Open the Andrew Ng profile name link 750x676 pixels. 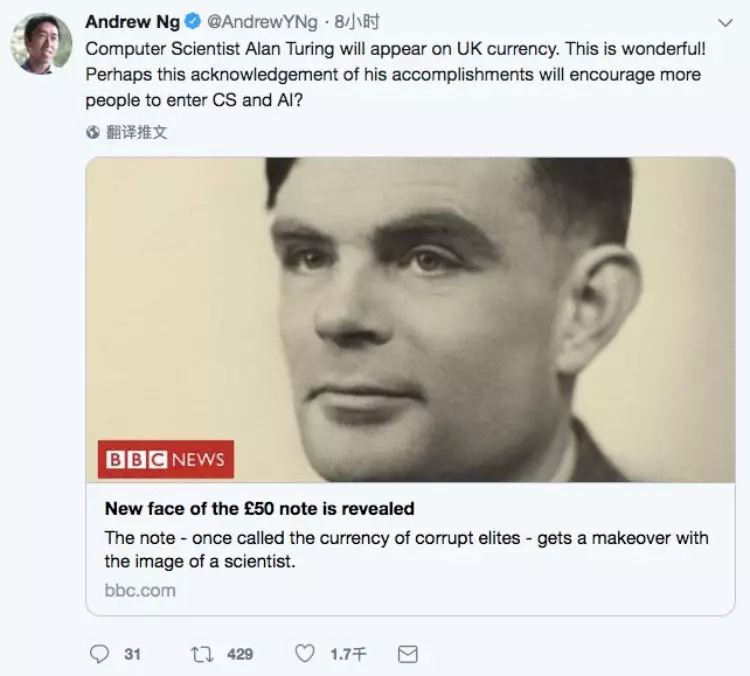click(x=132, y=21)
